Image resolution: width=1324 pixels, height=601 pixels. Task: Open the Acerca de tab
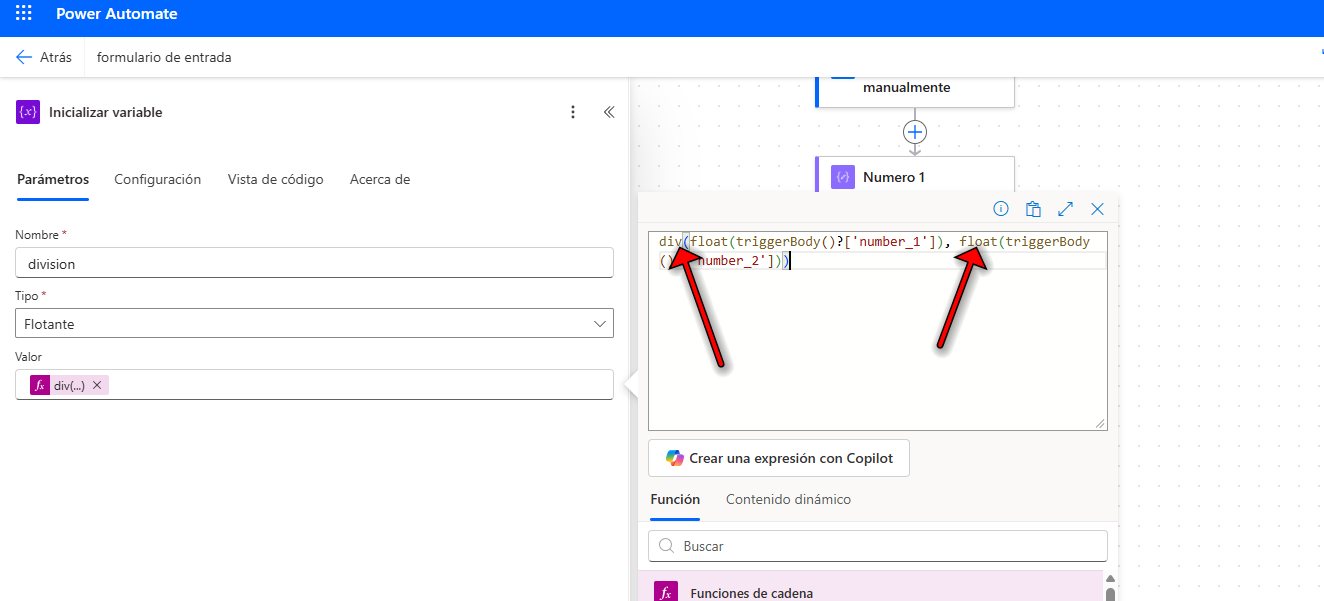point(380,180)
